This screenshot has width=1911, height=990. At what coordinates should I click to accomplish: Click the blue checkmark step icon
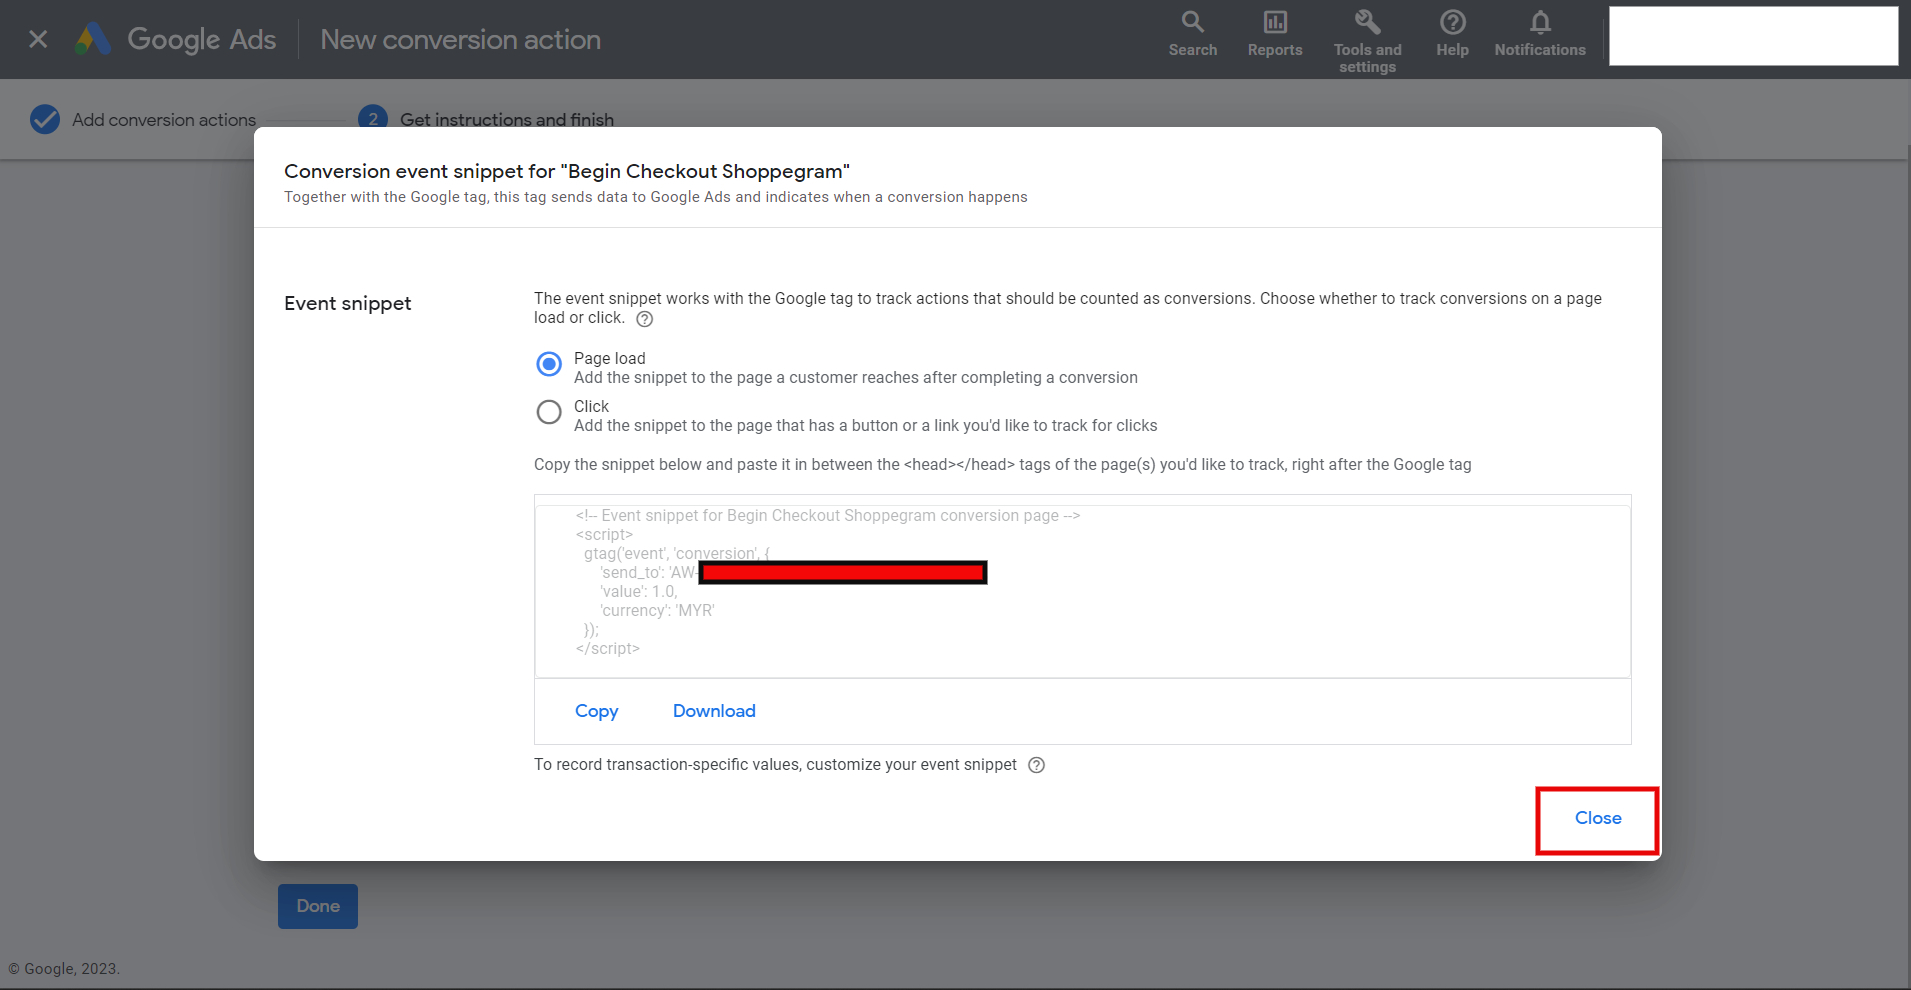[x=45, y=120]
